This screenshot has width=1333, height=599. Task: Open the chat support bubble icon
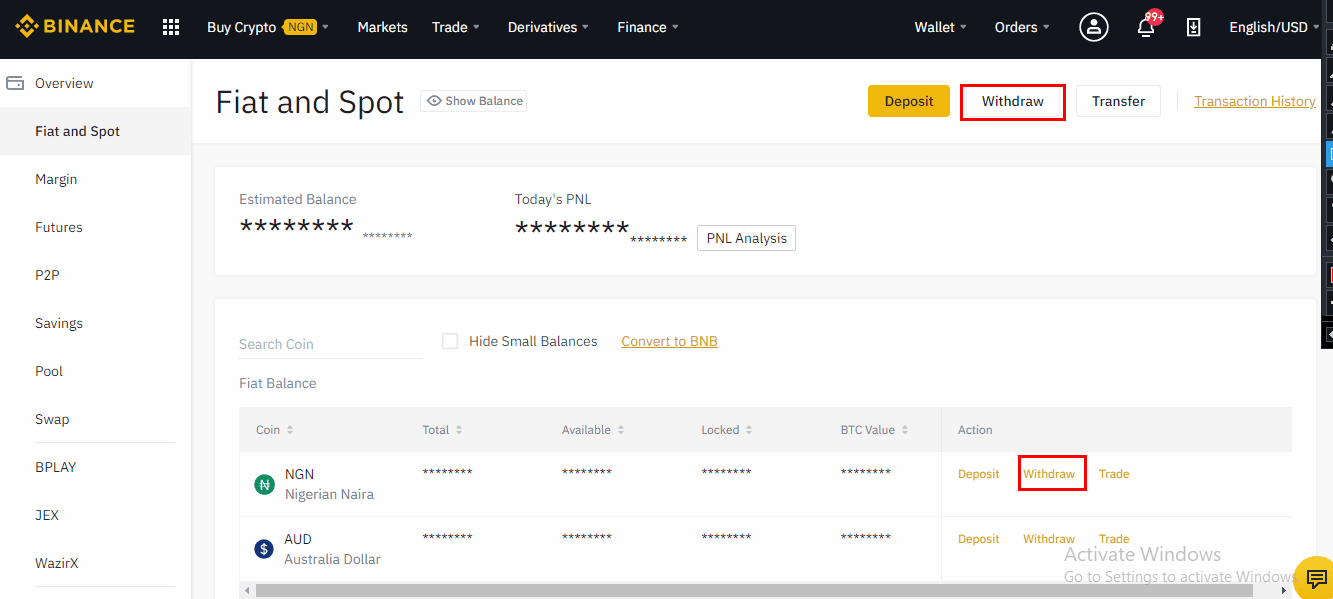point(1316,580)
